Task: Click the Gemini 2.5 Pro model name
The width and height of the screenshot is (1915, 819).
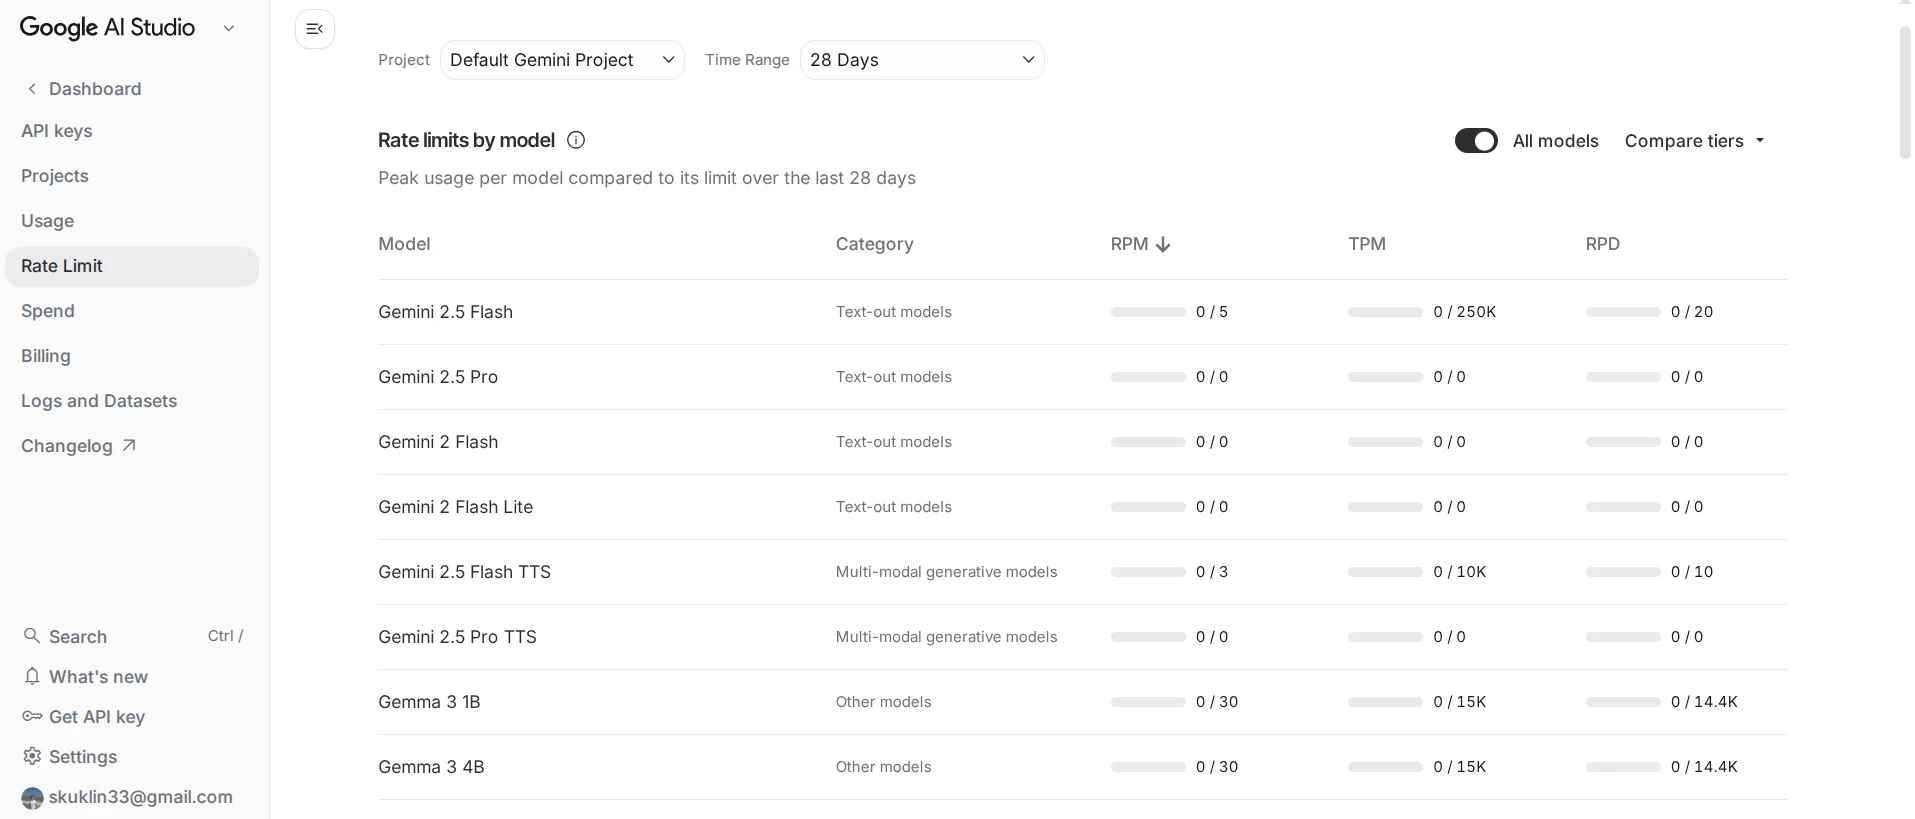Action: [x=438, y=377]
